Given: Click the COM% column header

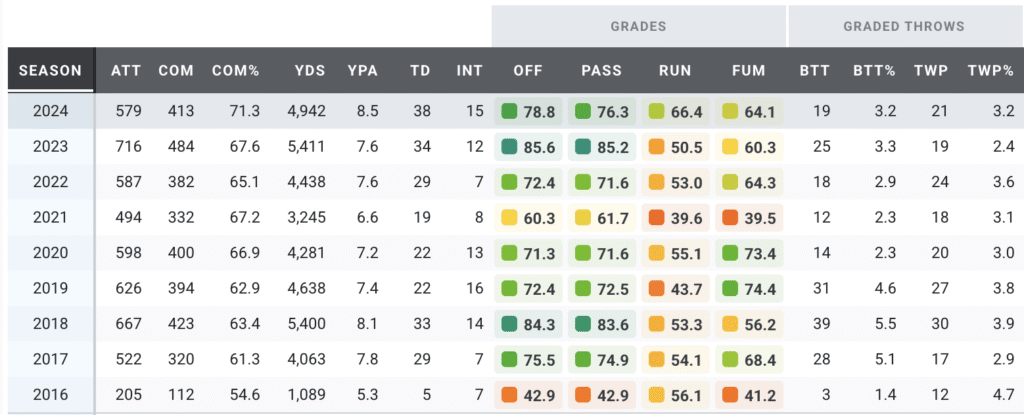Looking at the screenshot, I should tap(235, 72).
